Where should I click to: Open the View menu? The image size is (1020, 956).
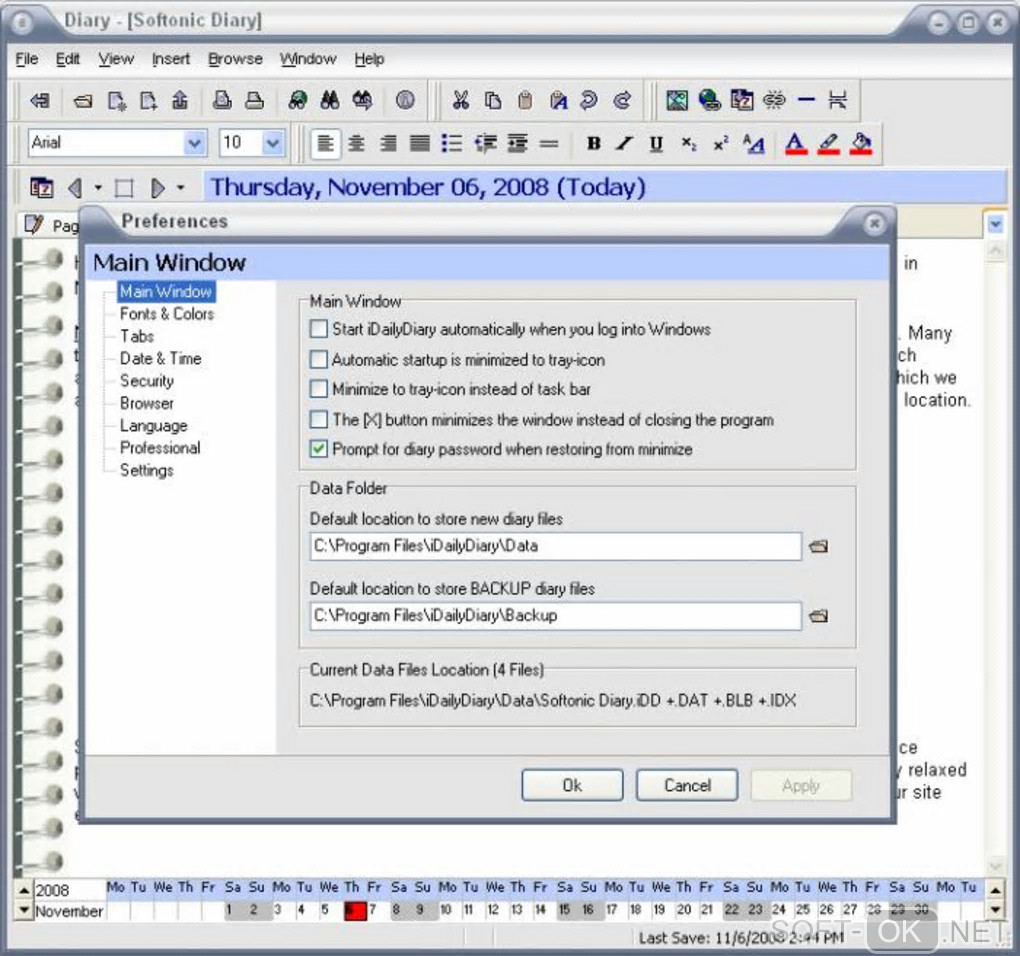pos(116,59)
